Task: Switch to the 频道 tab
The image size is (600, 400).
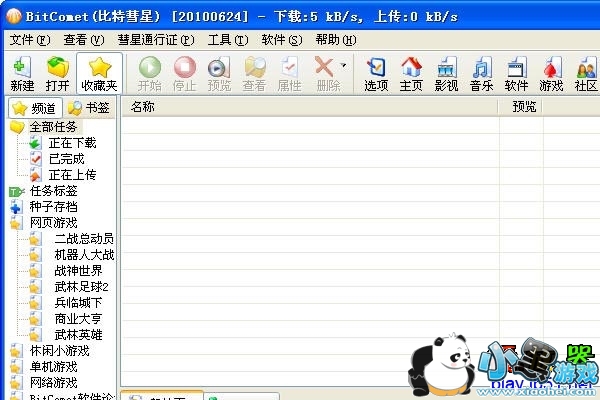Action: pyautogui.click(x=35, y=108)
